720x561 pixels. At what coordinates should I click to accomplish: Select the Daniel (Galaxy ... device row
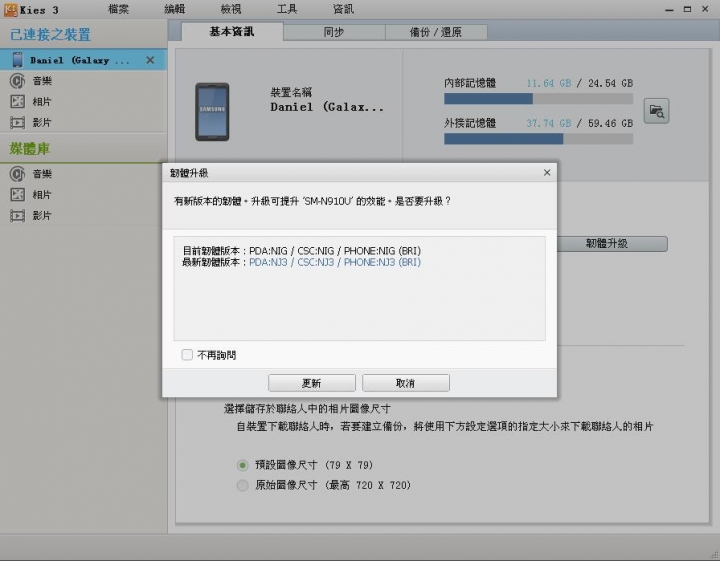tap(83, 60)
